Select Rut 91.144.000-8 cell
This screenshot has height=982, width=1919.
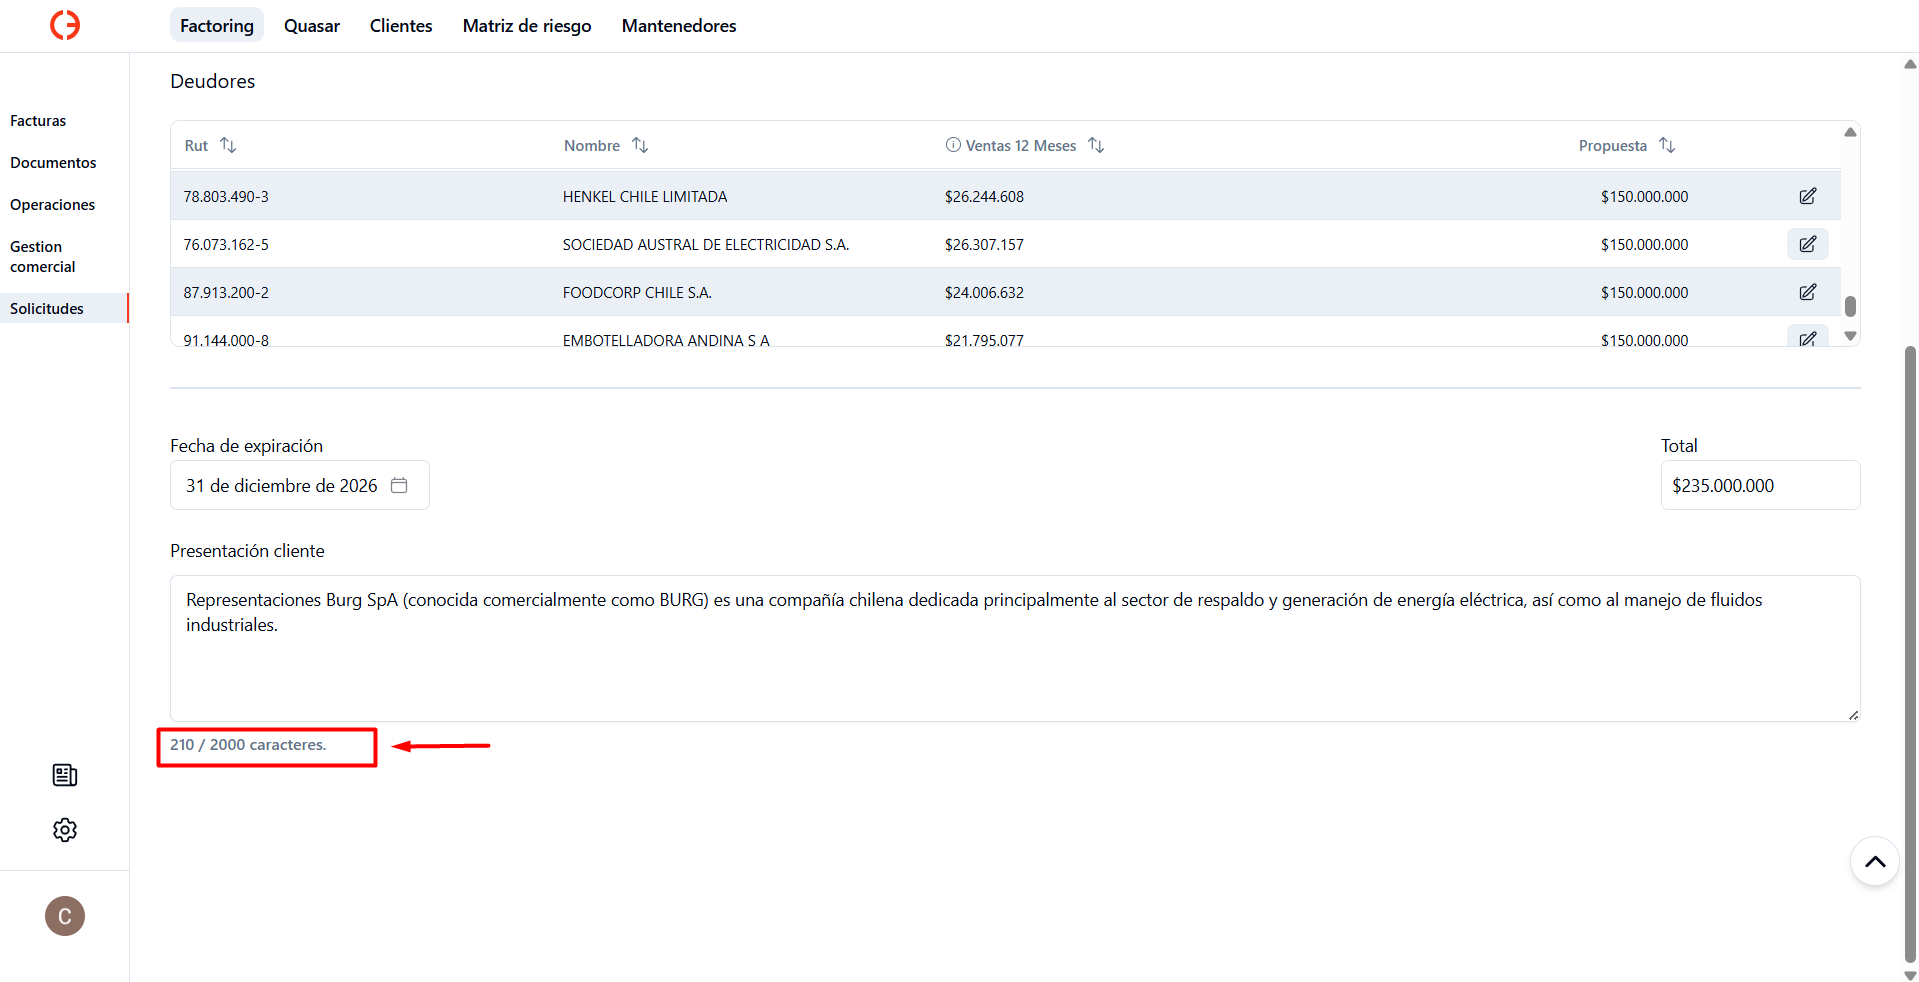pyautogui.click(x=226, y=340)
